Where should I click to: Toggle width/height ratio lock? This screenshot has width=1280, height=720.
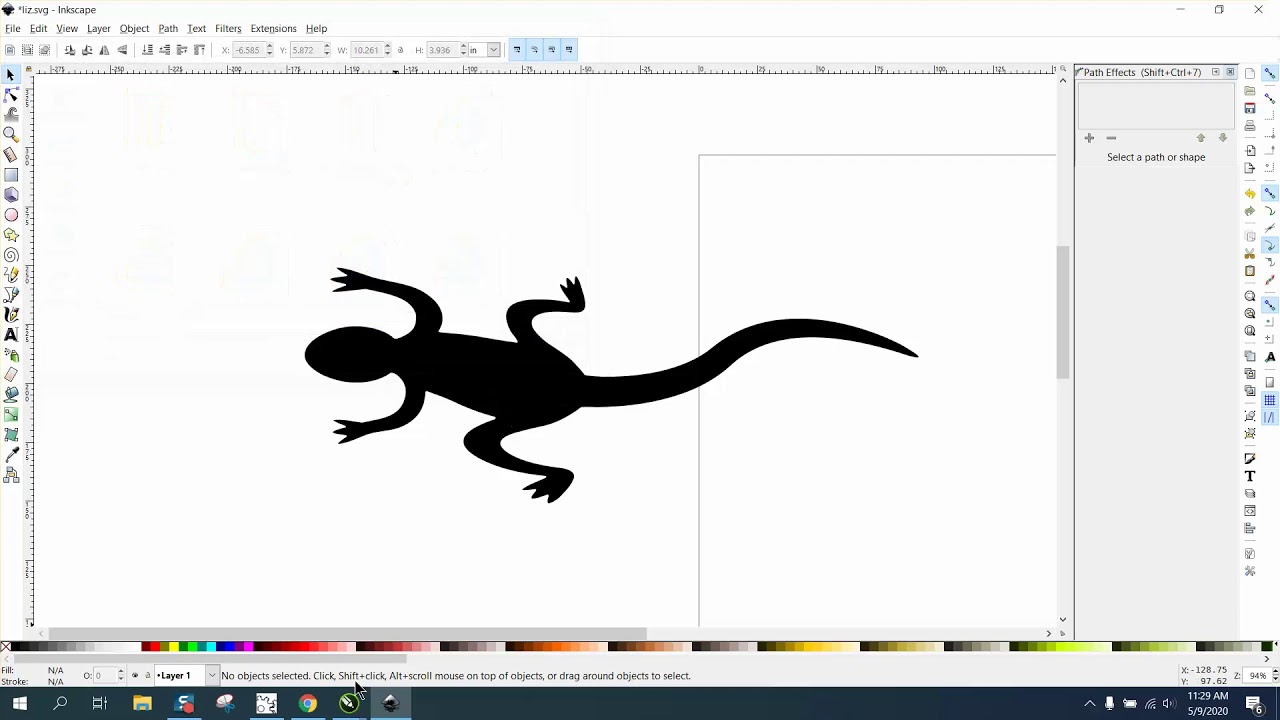coord(401,50)
